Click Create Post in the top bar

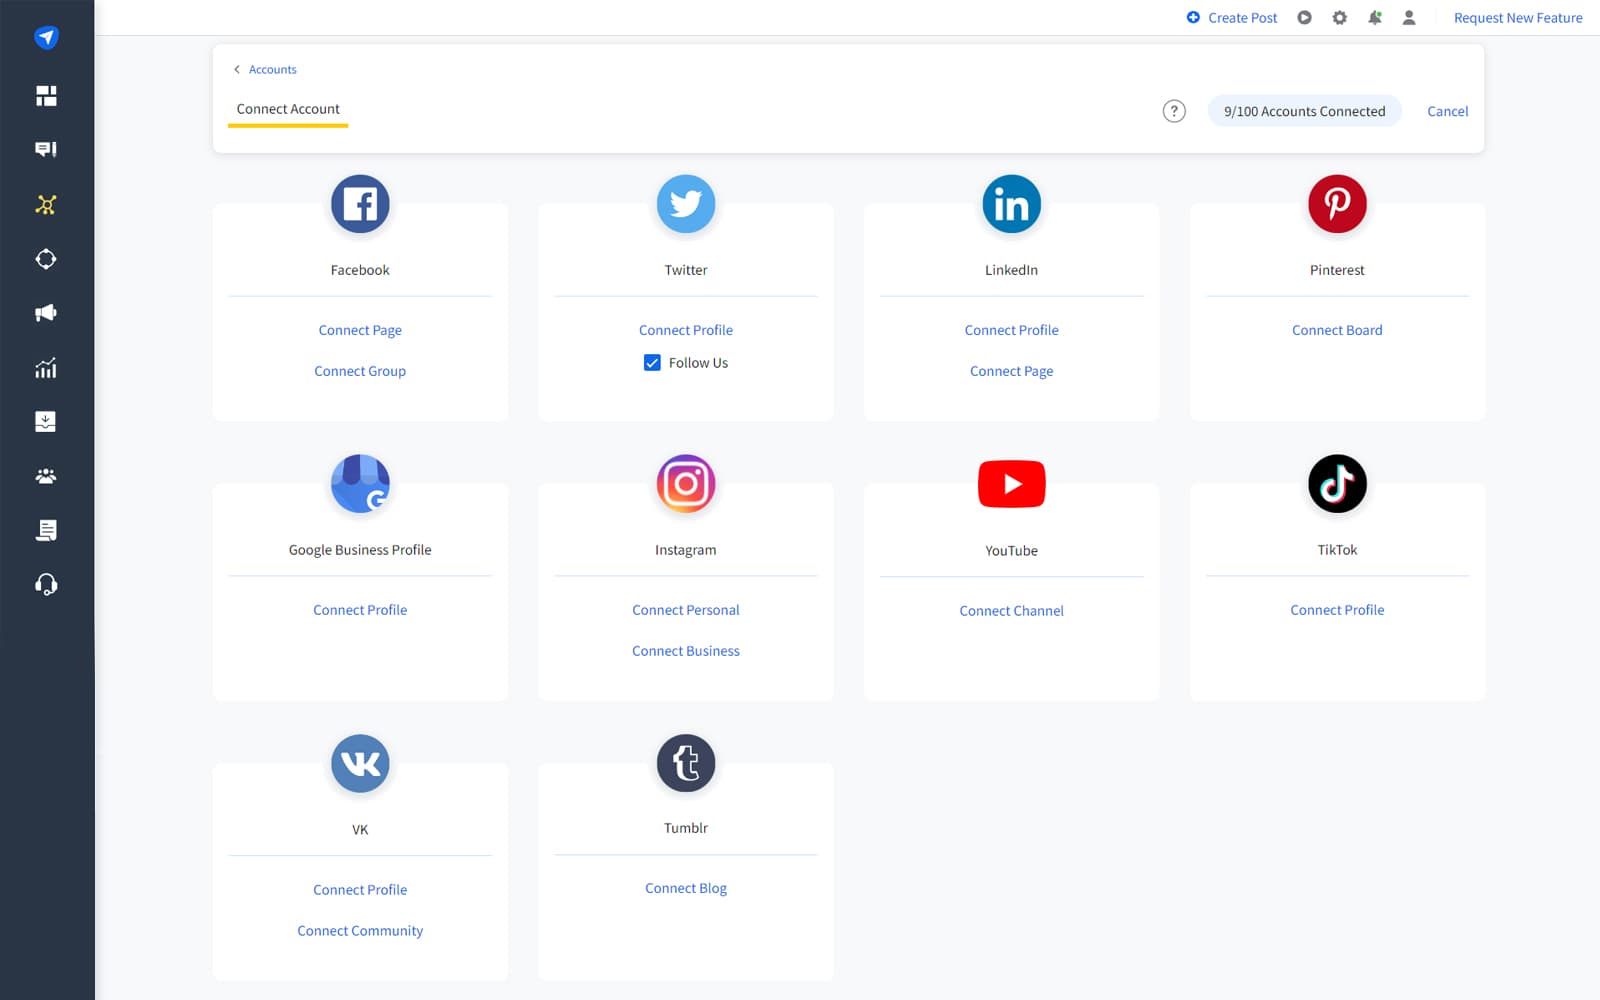tap(1232, 17)
